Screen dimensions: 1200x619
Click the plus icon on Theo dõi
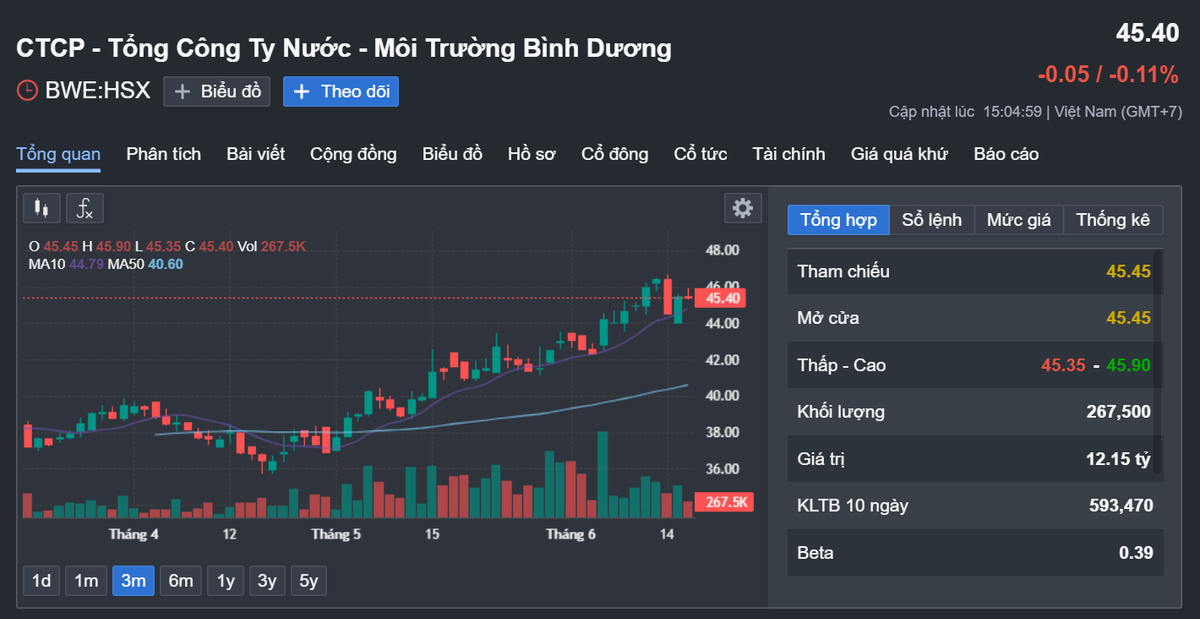tap(301, 91)
